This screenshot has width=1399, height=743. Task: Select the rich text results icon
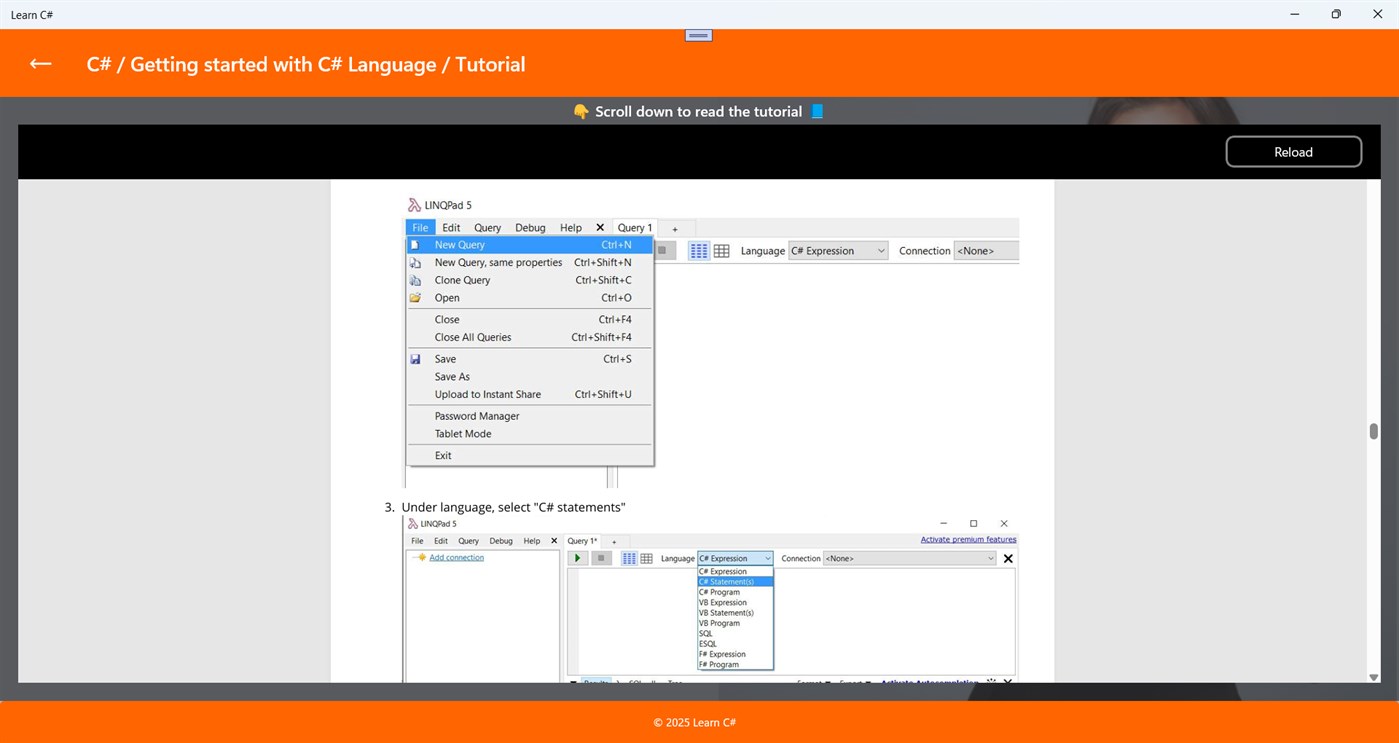coord(698,251)
